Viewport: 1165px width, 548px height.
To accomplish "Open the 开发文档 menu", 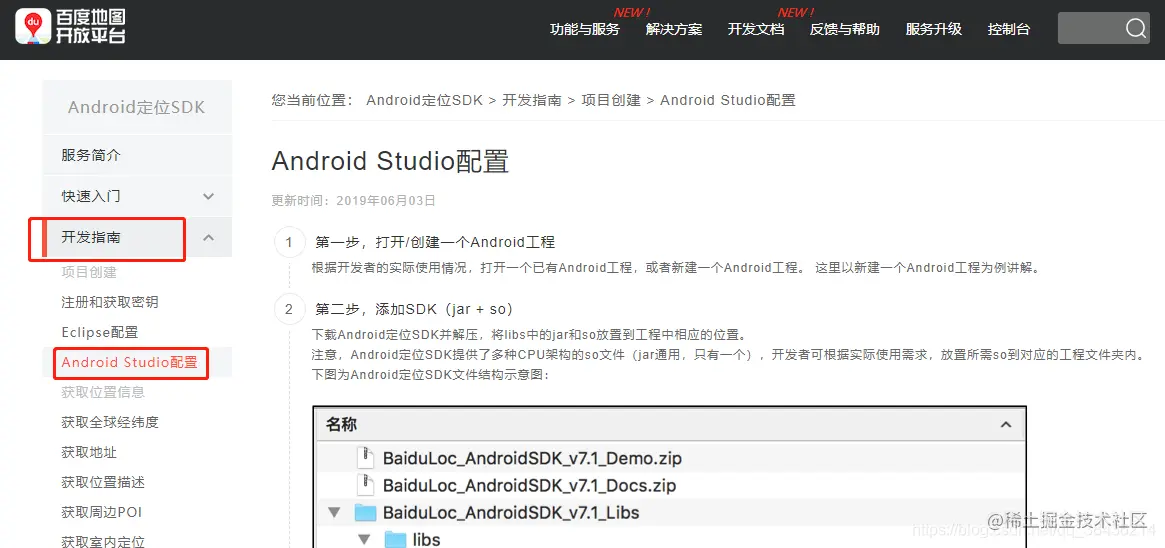I will (756, 30).
